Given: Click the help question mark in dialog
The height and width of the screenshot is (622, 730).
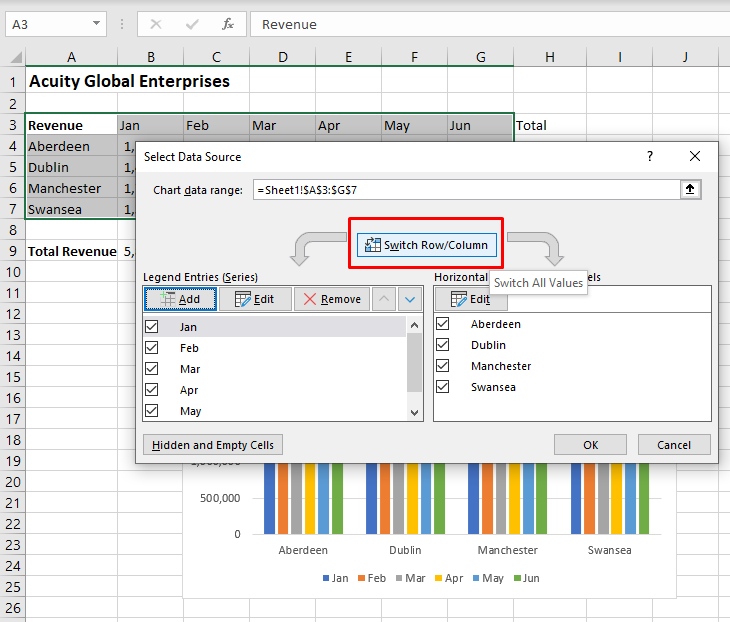Looking at the screenshot, I should pyautogui.click(x=650, y=156).
